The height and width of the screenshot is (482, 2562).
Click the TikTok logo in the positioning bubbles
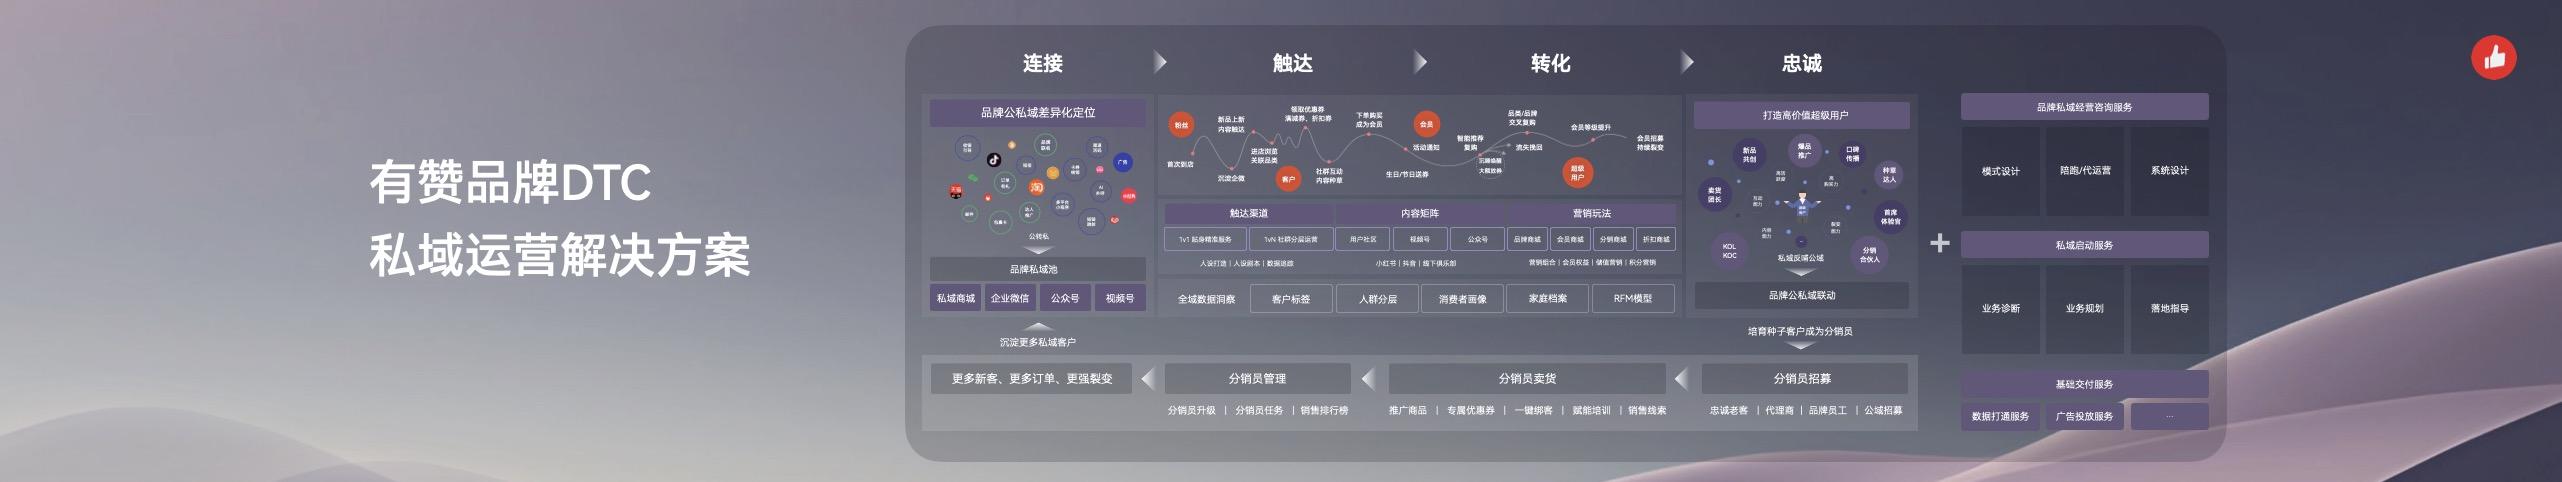pos(994,159)
